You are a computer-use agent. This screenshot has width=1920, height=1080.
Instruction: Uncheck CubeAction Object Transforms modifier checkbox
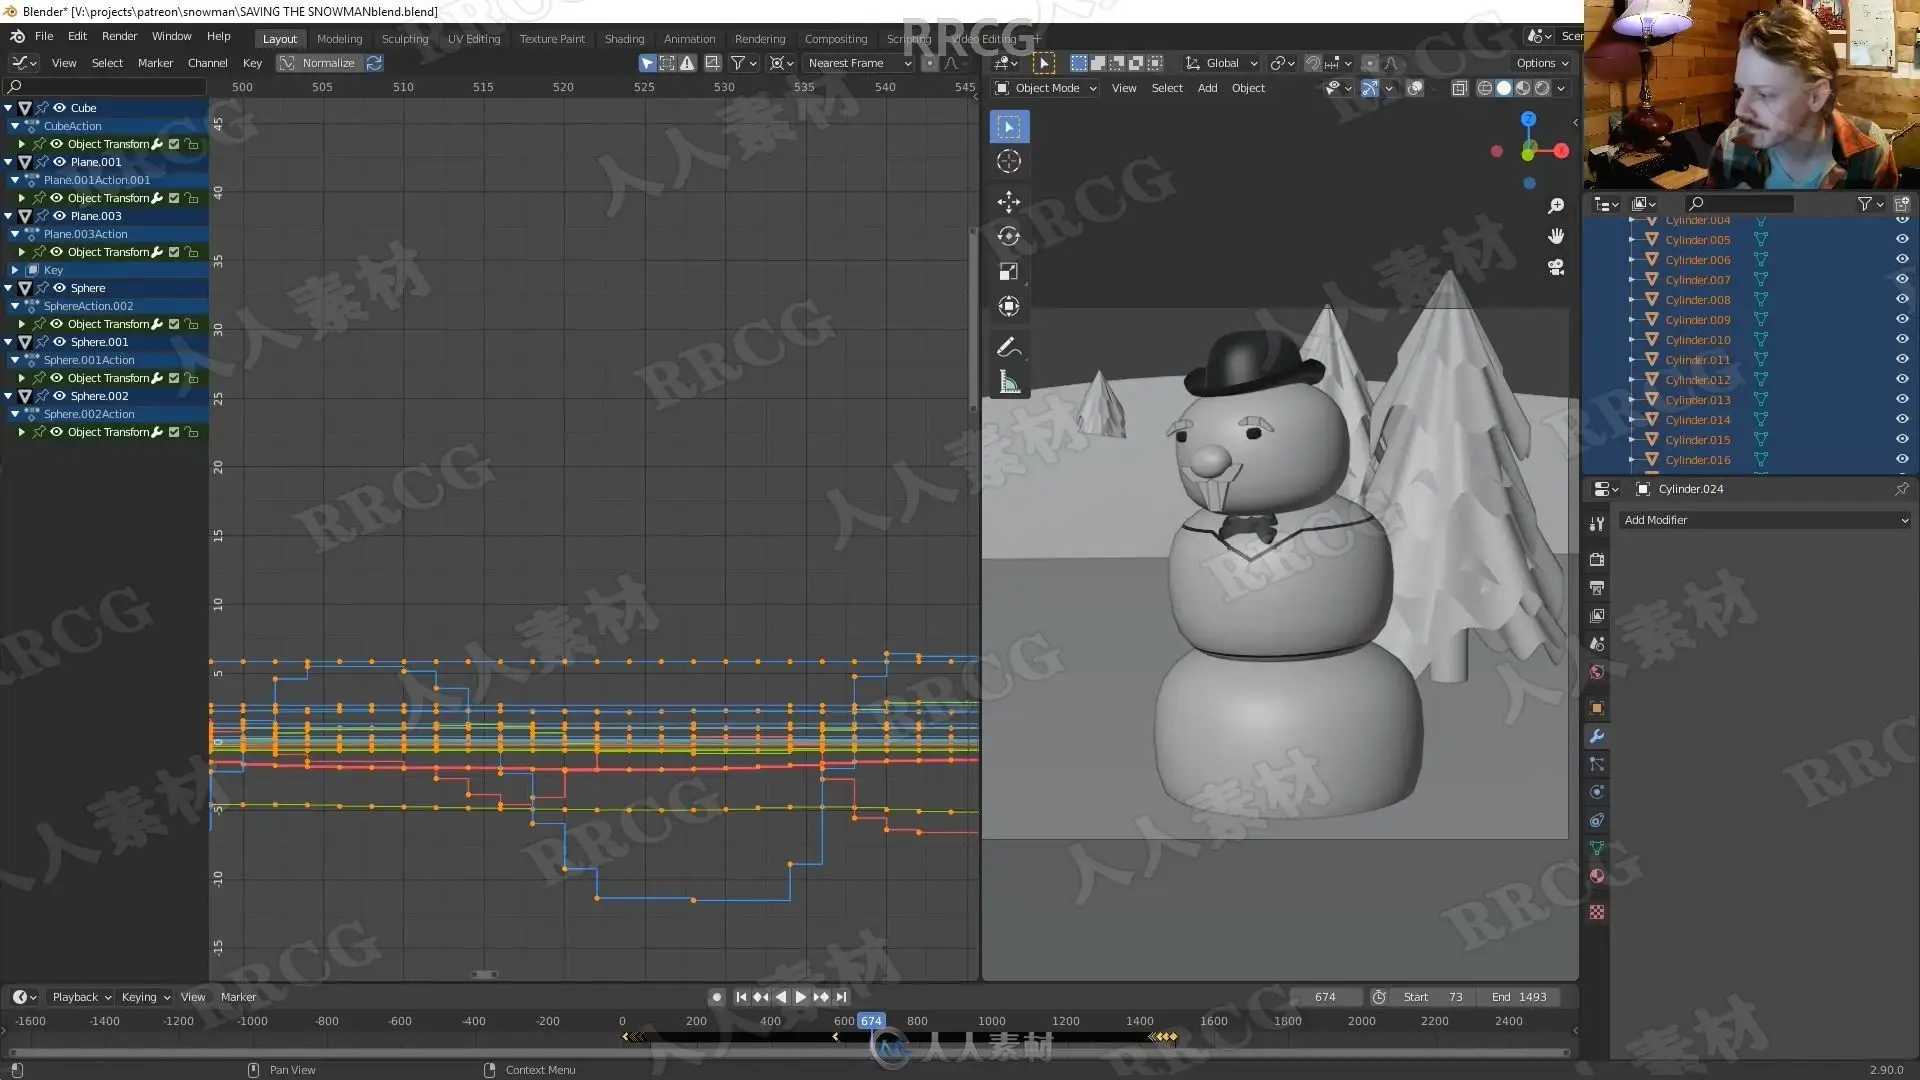[174, 144]
